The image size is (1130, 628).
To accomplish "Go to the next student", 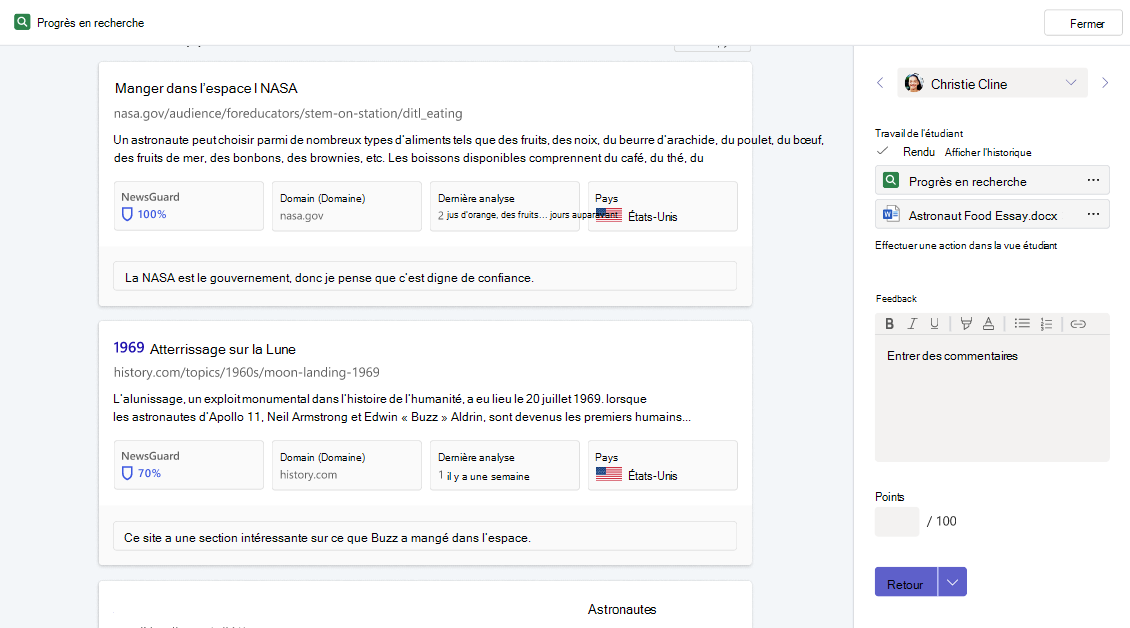I will [x=1105, y=83].
